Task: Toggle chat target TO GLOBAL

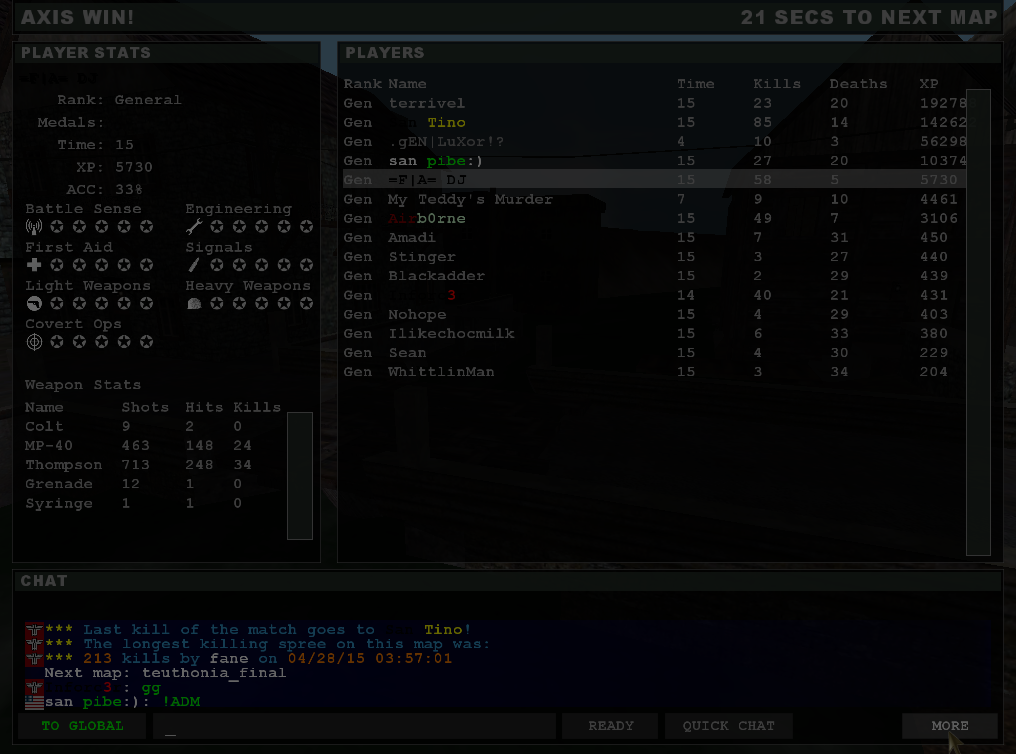Action: click(82, 725)
